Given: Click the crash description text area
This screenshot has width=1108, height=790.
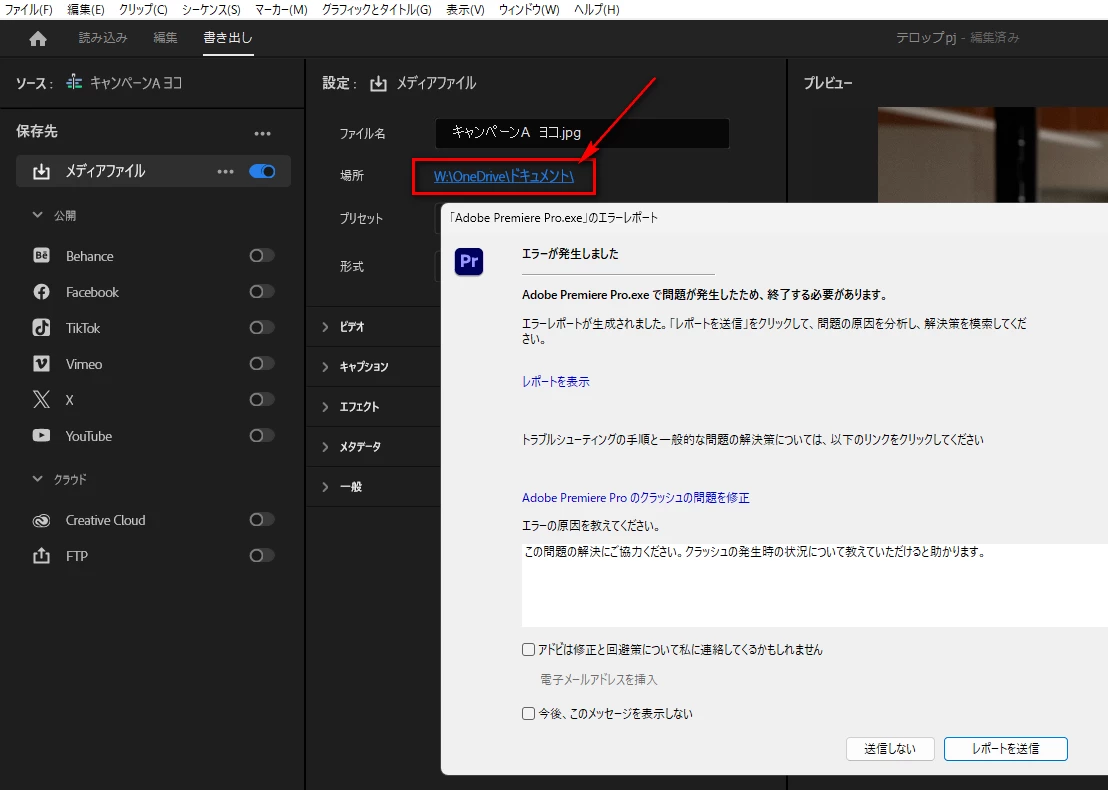Looking at the screenshot, I should point(815,585).
